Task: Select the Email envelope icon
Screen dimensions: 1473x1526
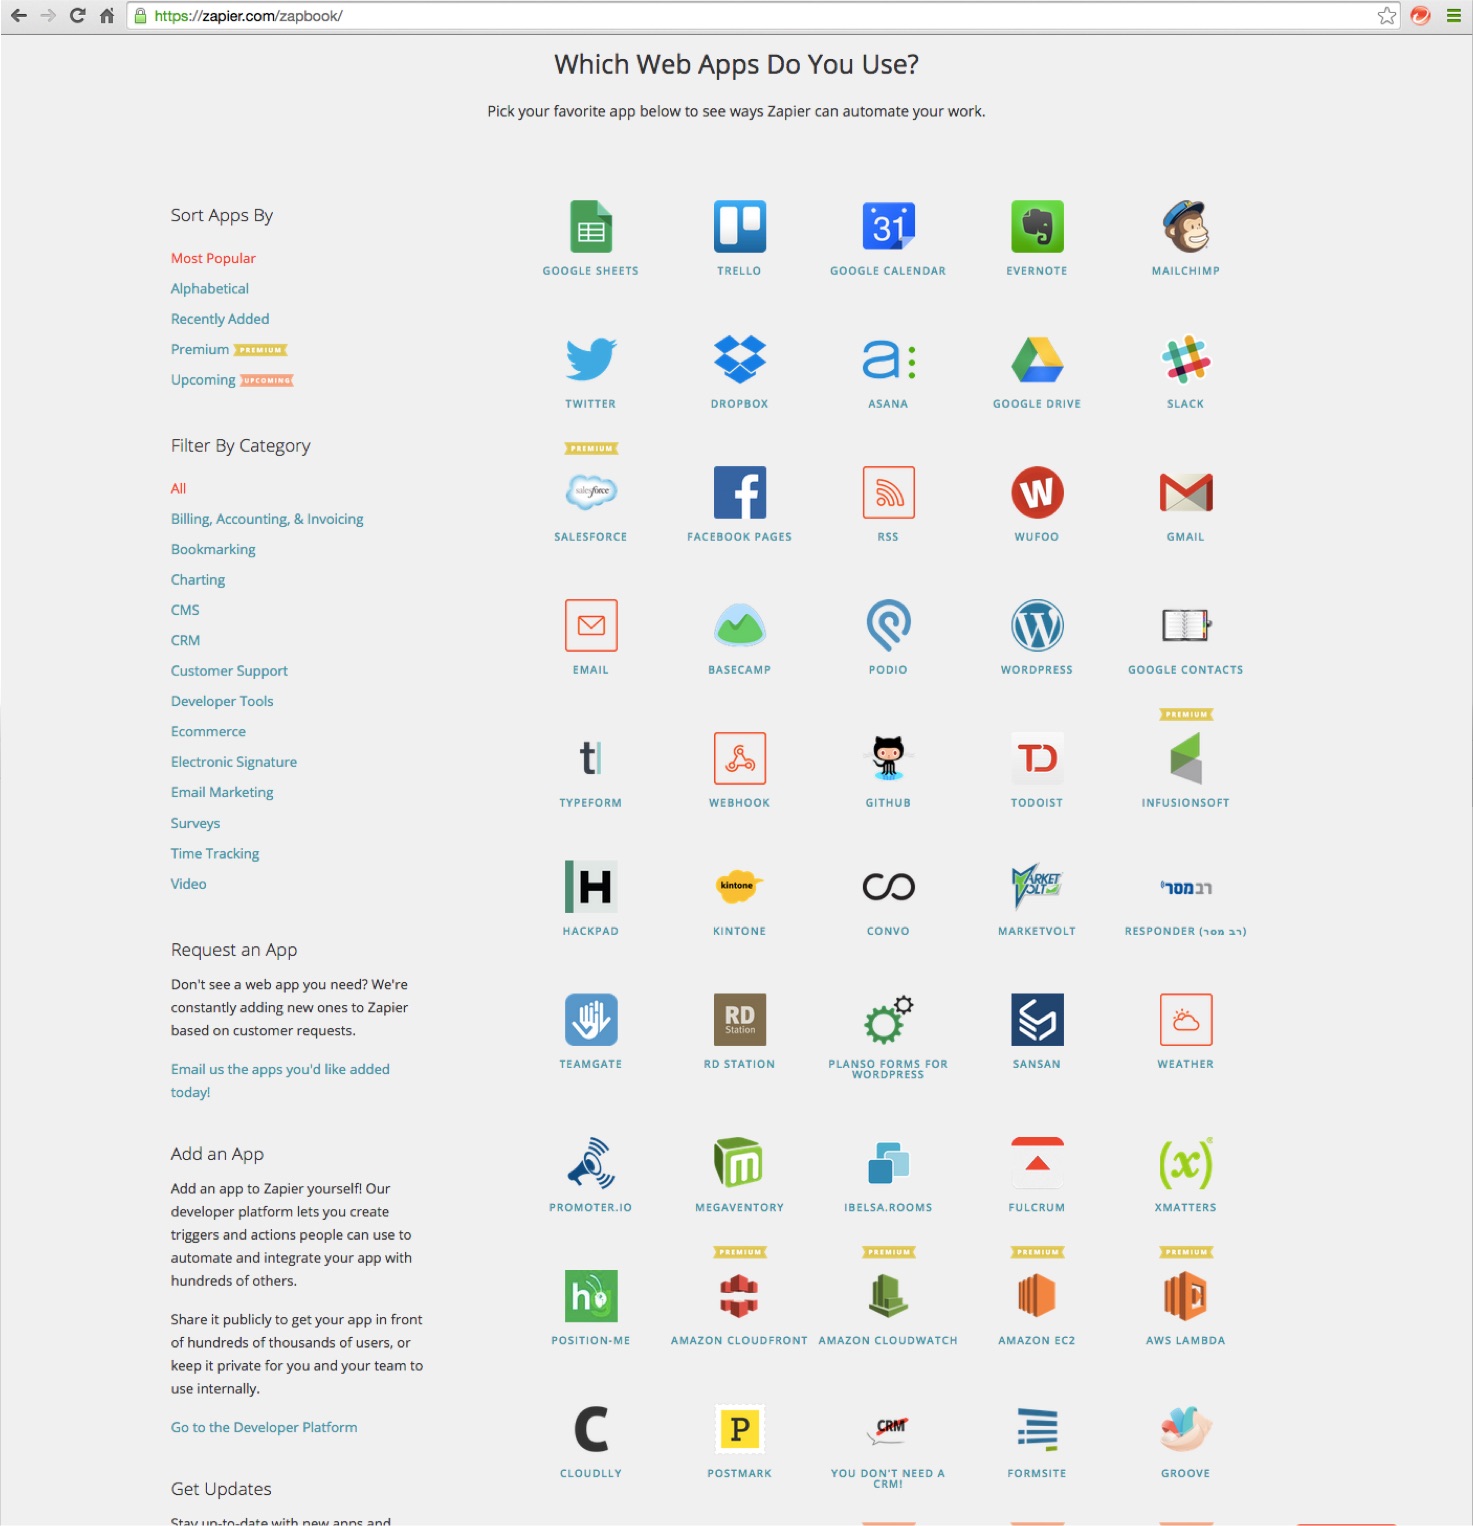Action: pyautogui.click(x=591, y=625)
